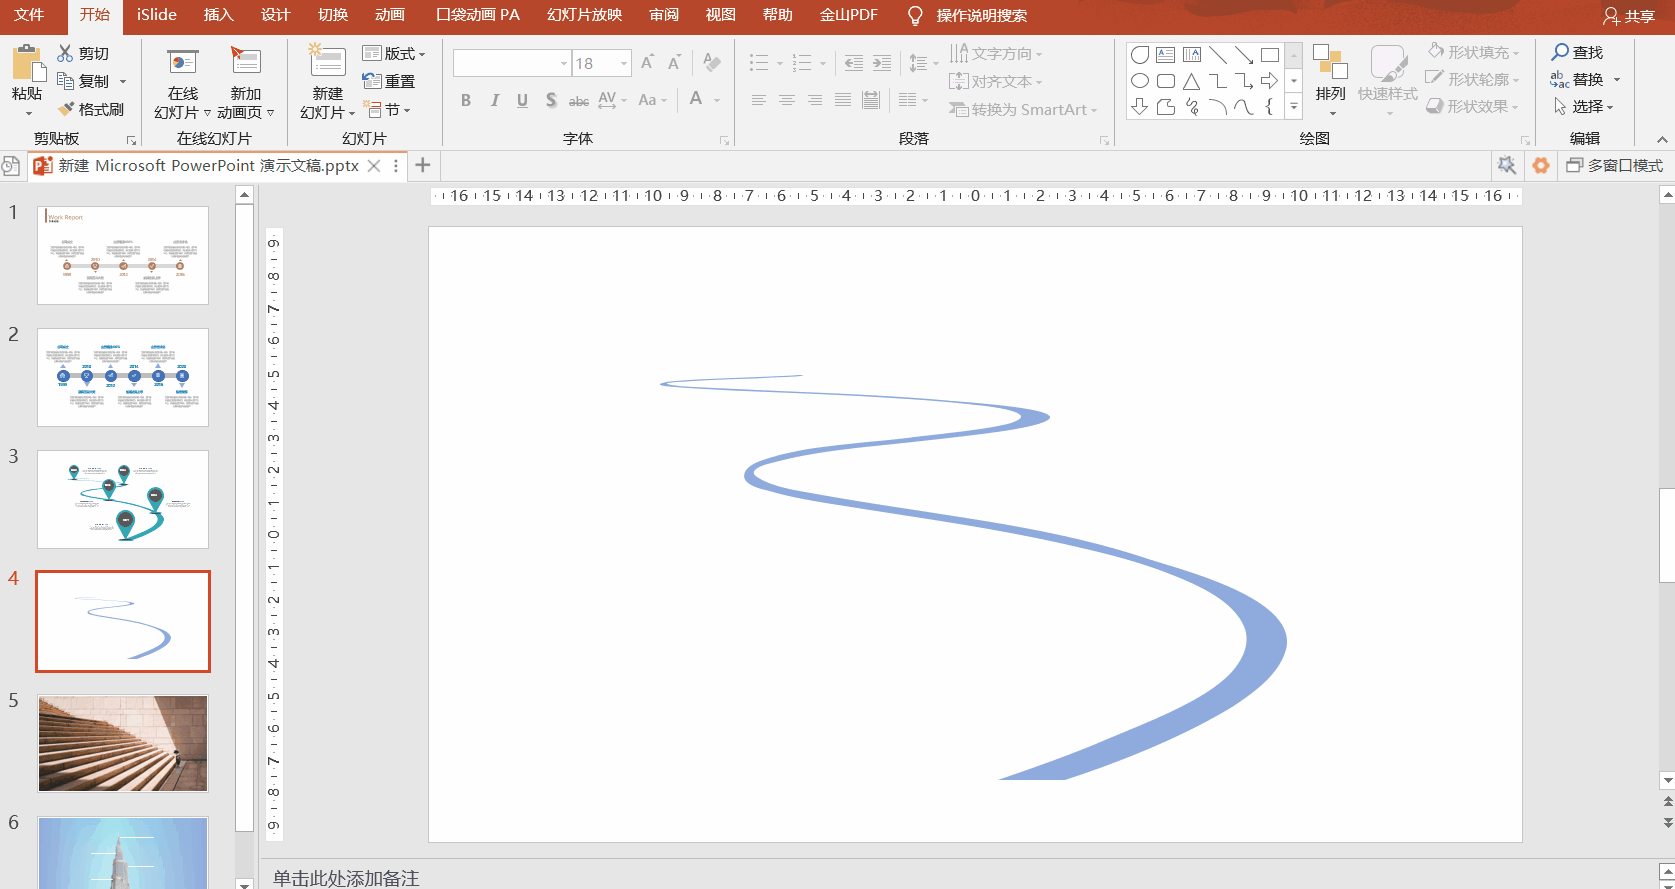The image size is (1675, 889).
Task: Click the 重置 reset slide icon
Action: point(372,81)
